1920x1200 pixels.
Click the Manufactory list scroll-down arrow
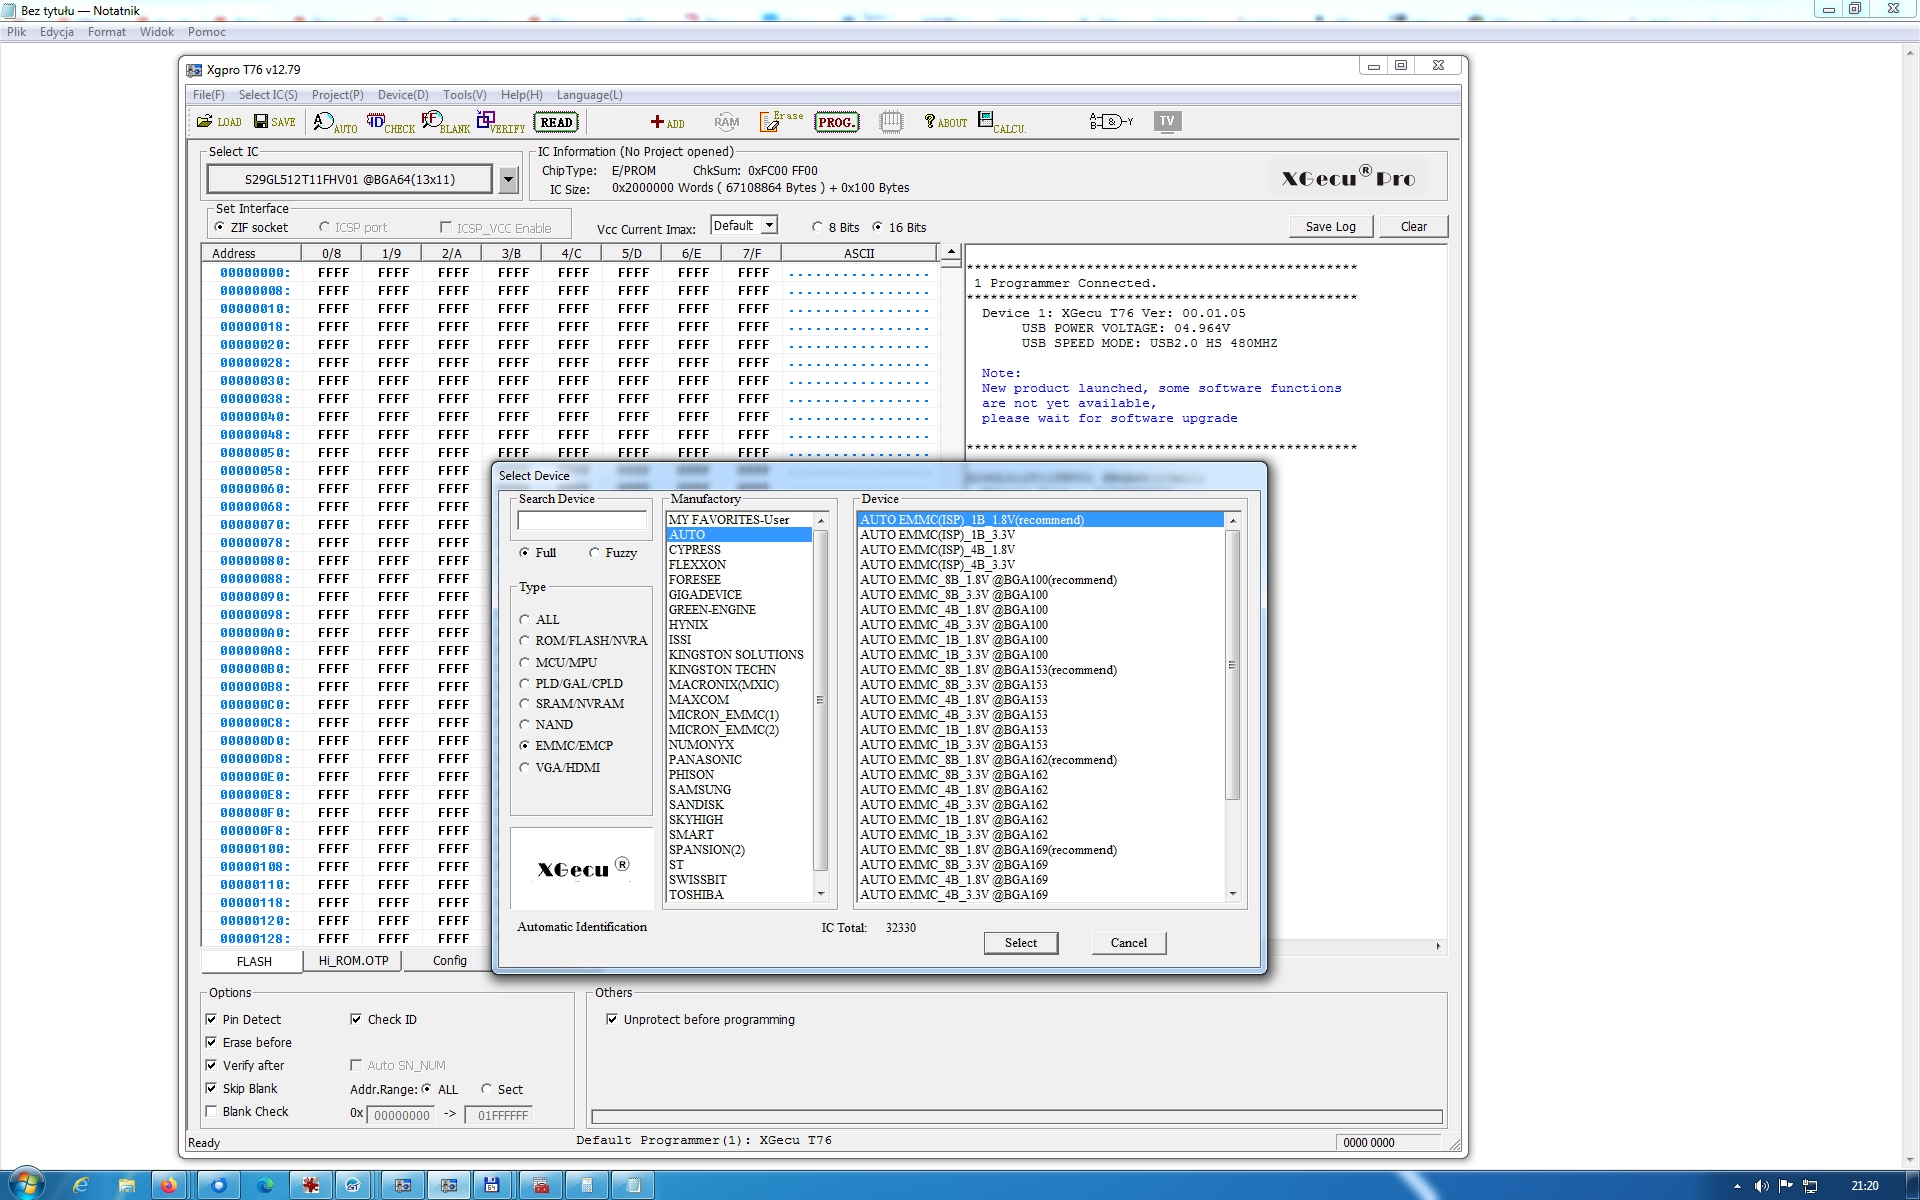[821, 894]
